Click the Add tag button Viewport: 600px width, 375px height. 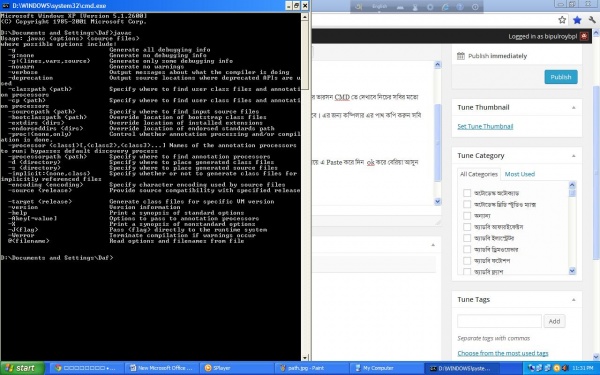point(554,321)
